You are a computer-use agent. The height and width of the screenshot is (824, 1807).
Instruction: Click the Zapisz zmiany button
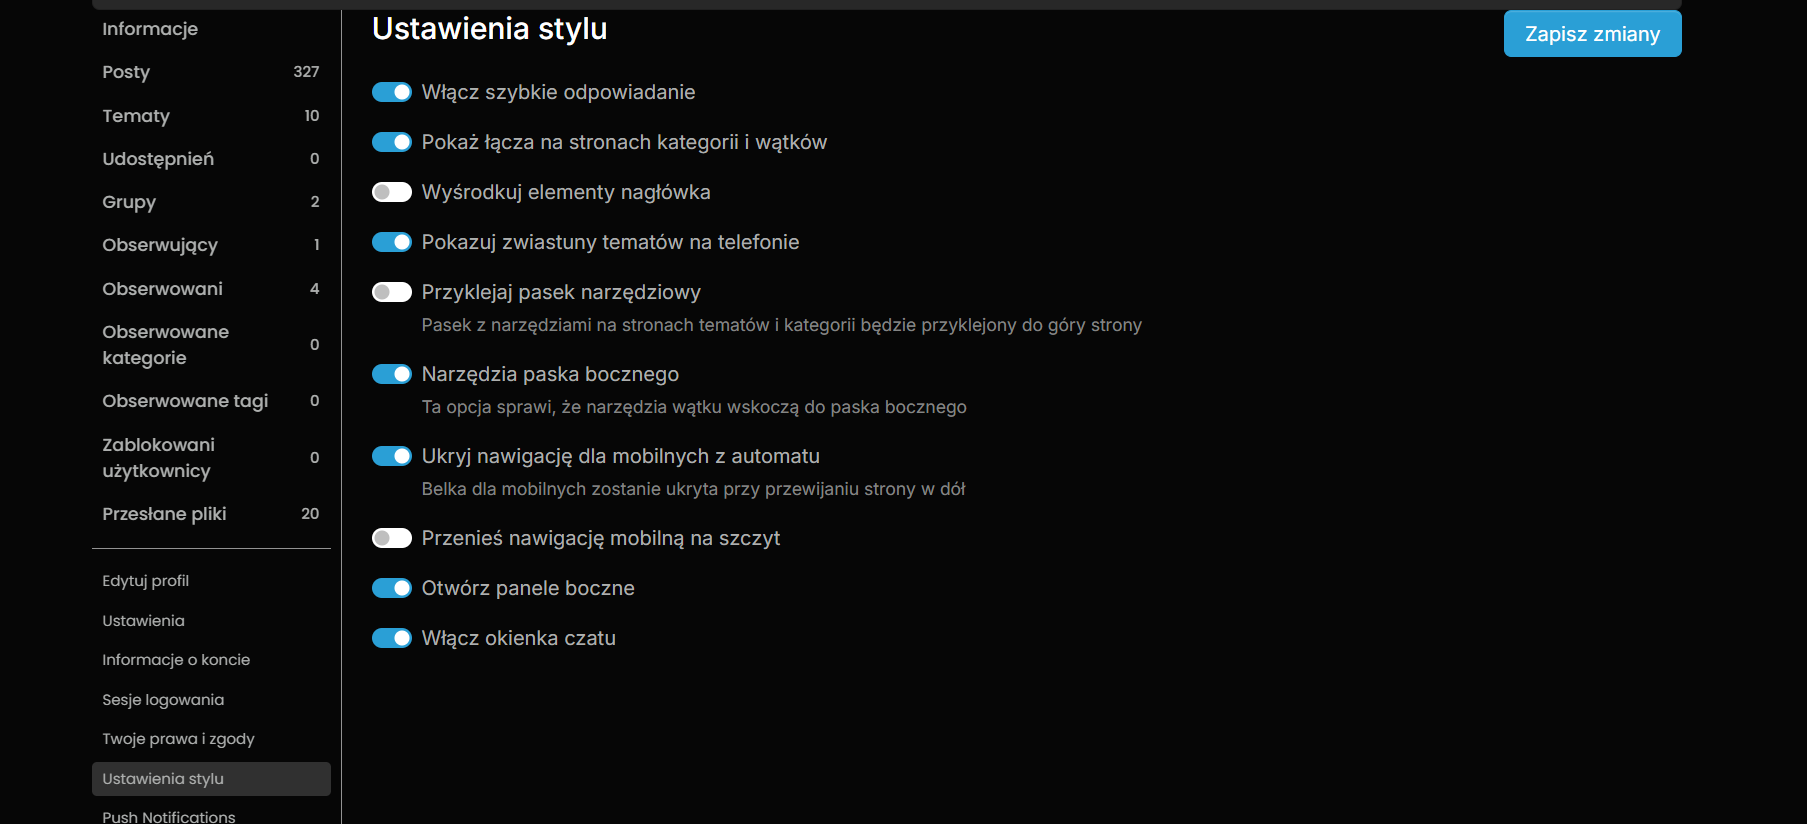pyautogui.click(x=1592, y=34)
